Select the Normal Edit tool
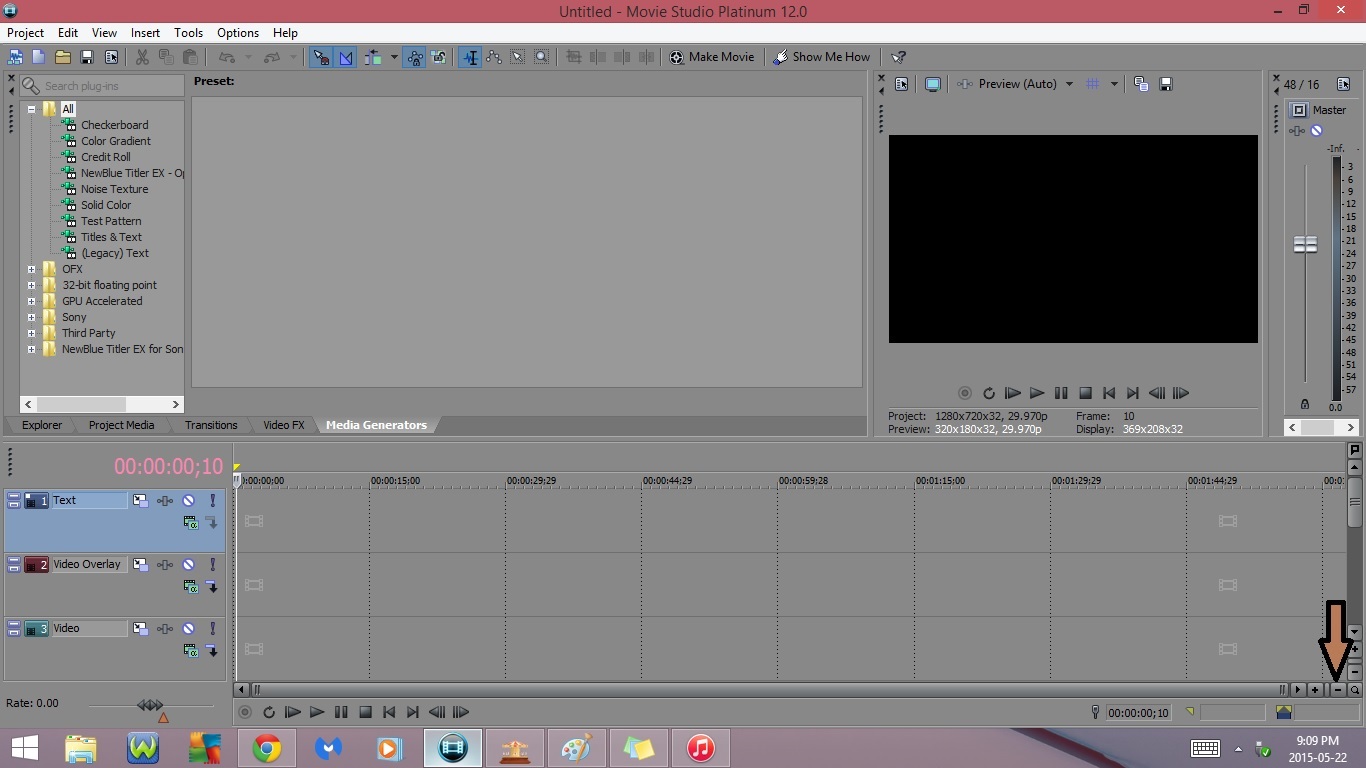Image resolution: width=1366 pixels, height=768 pixels. [x=470, y=57]
